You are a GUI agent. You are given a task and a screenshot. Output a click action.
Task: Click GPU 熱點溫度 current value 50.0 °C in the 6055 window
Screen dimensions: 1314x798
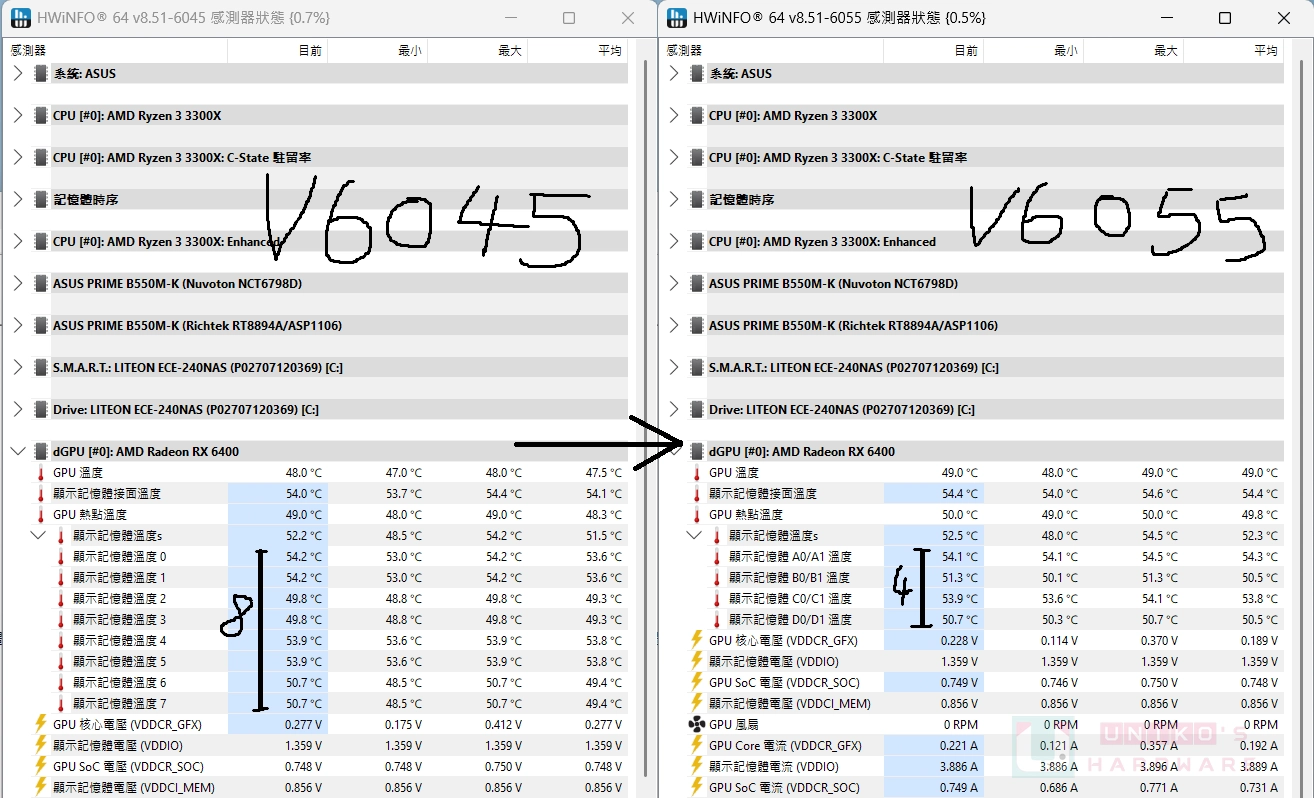click(960, 514)
